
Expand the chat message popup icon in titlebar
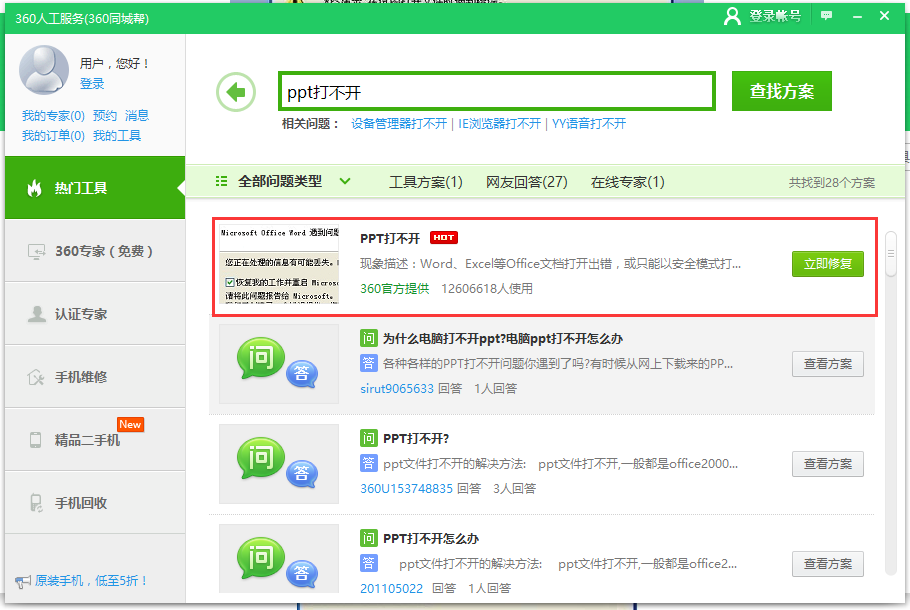827,15
